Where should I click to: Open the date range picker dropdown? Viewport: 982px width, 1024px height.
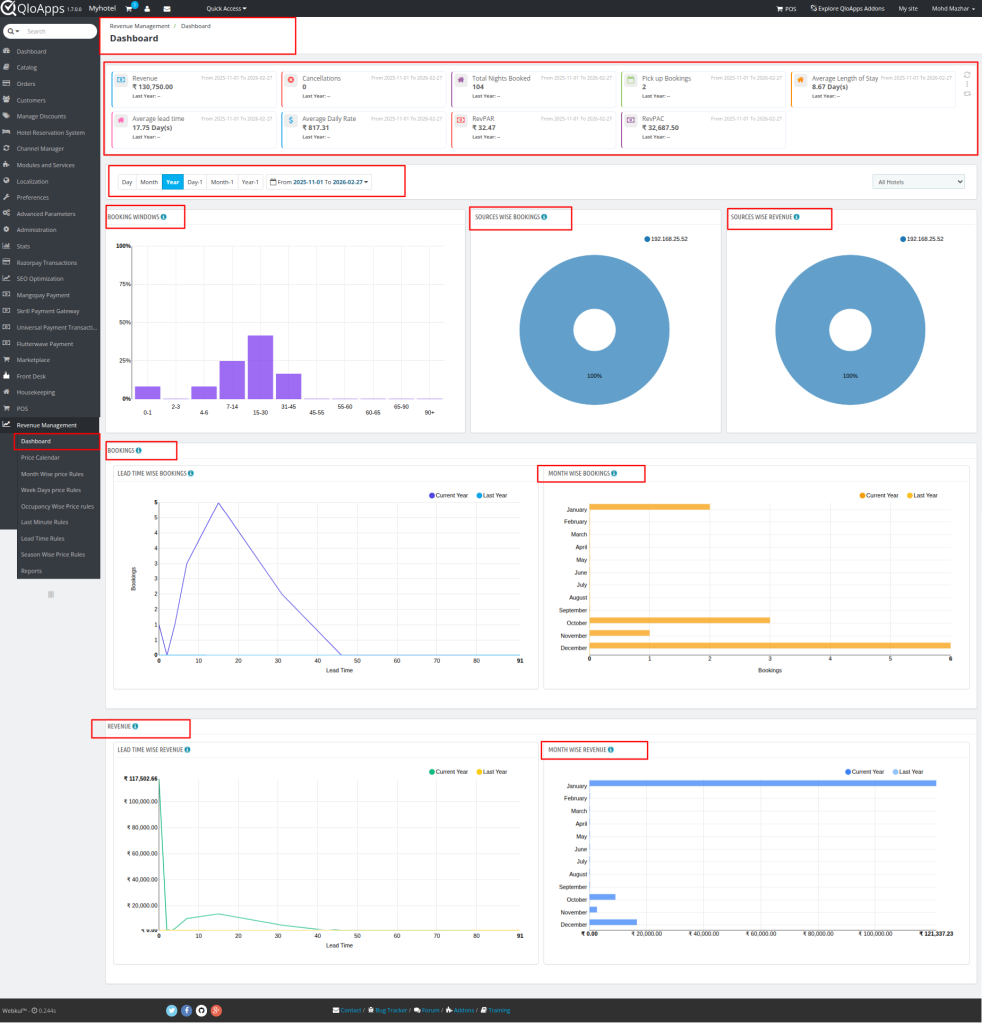pyautogui.click(x=320, y=182)
